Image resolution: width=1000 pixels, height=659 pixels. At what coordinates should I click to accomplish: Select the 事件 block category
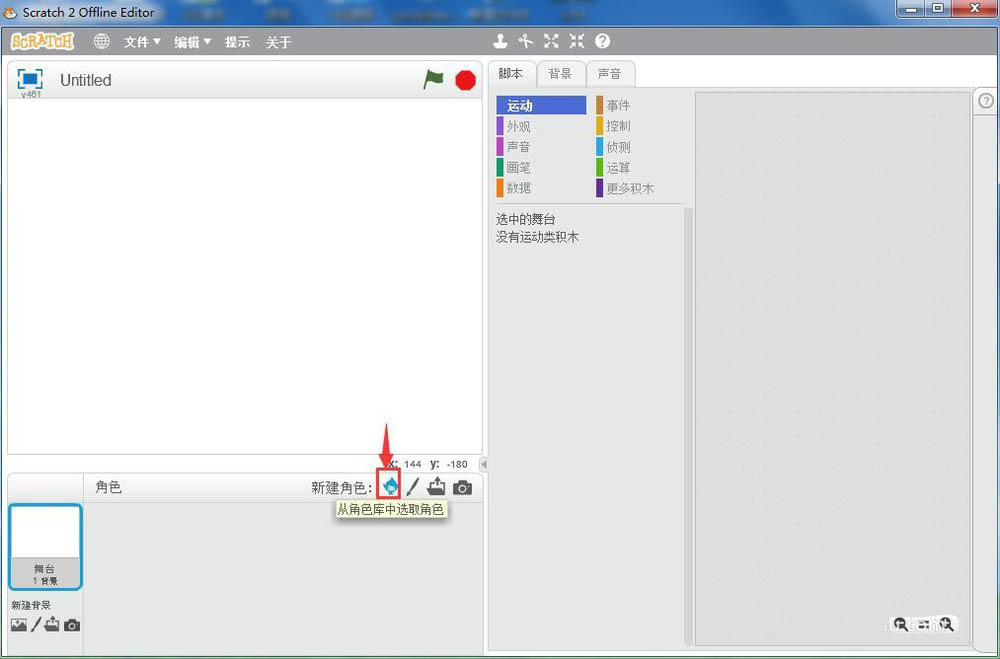pos(620,104)
